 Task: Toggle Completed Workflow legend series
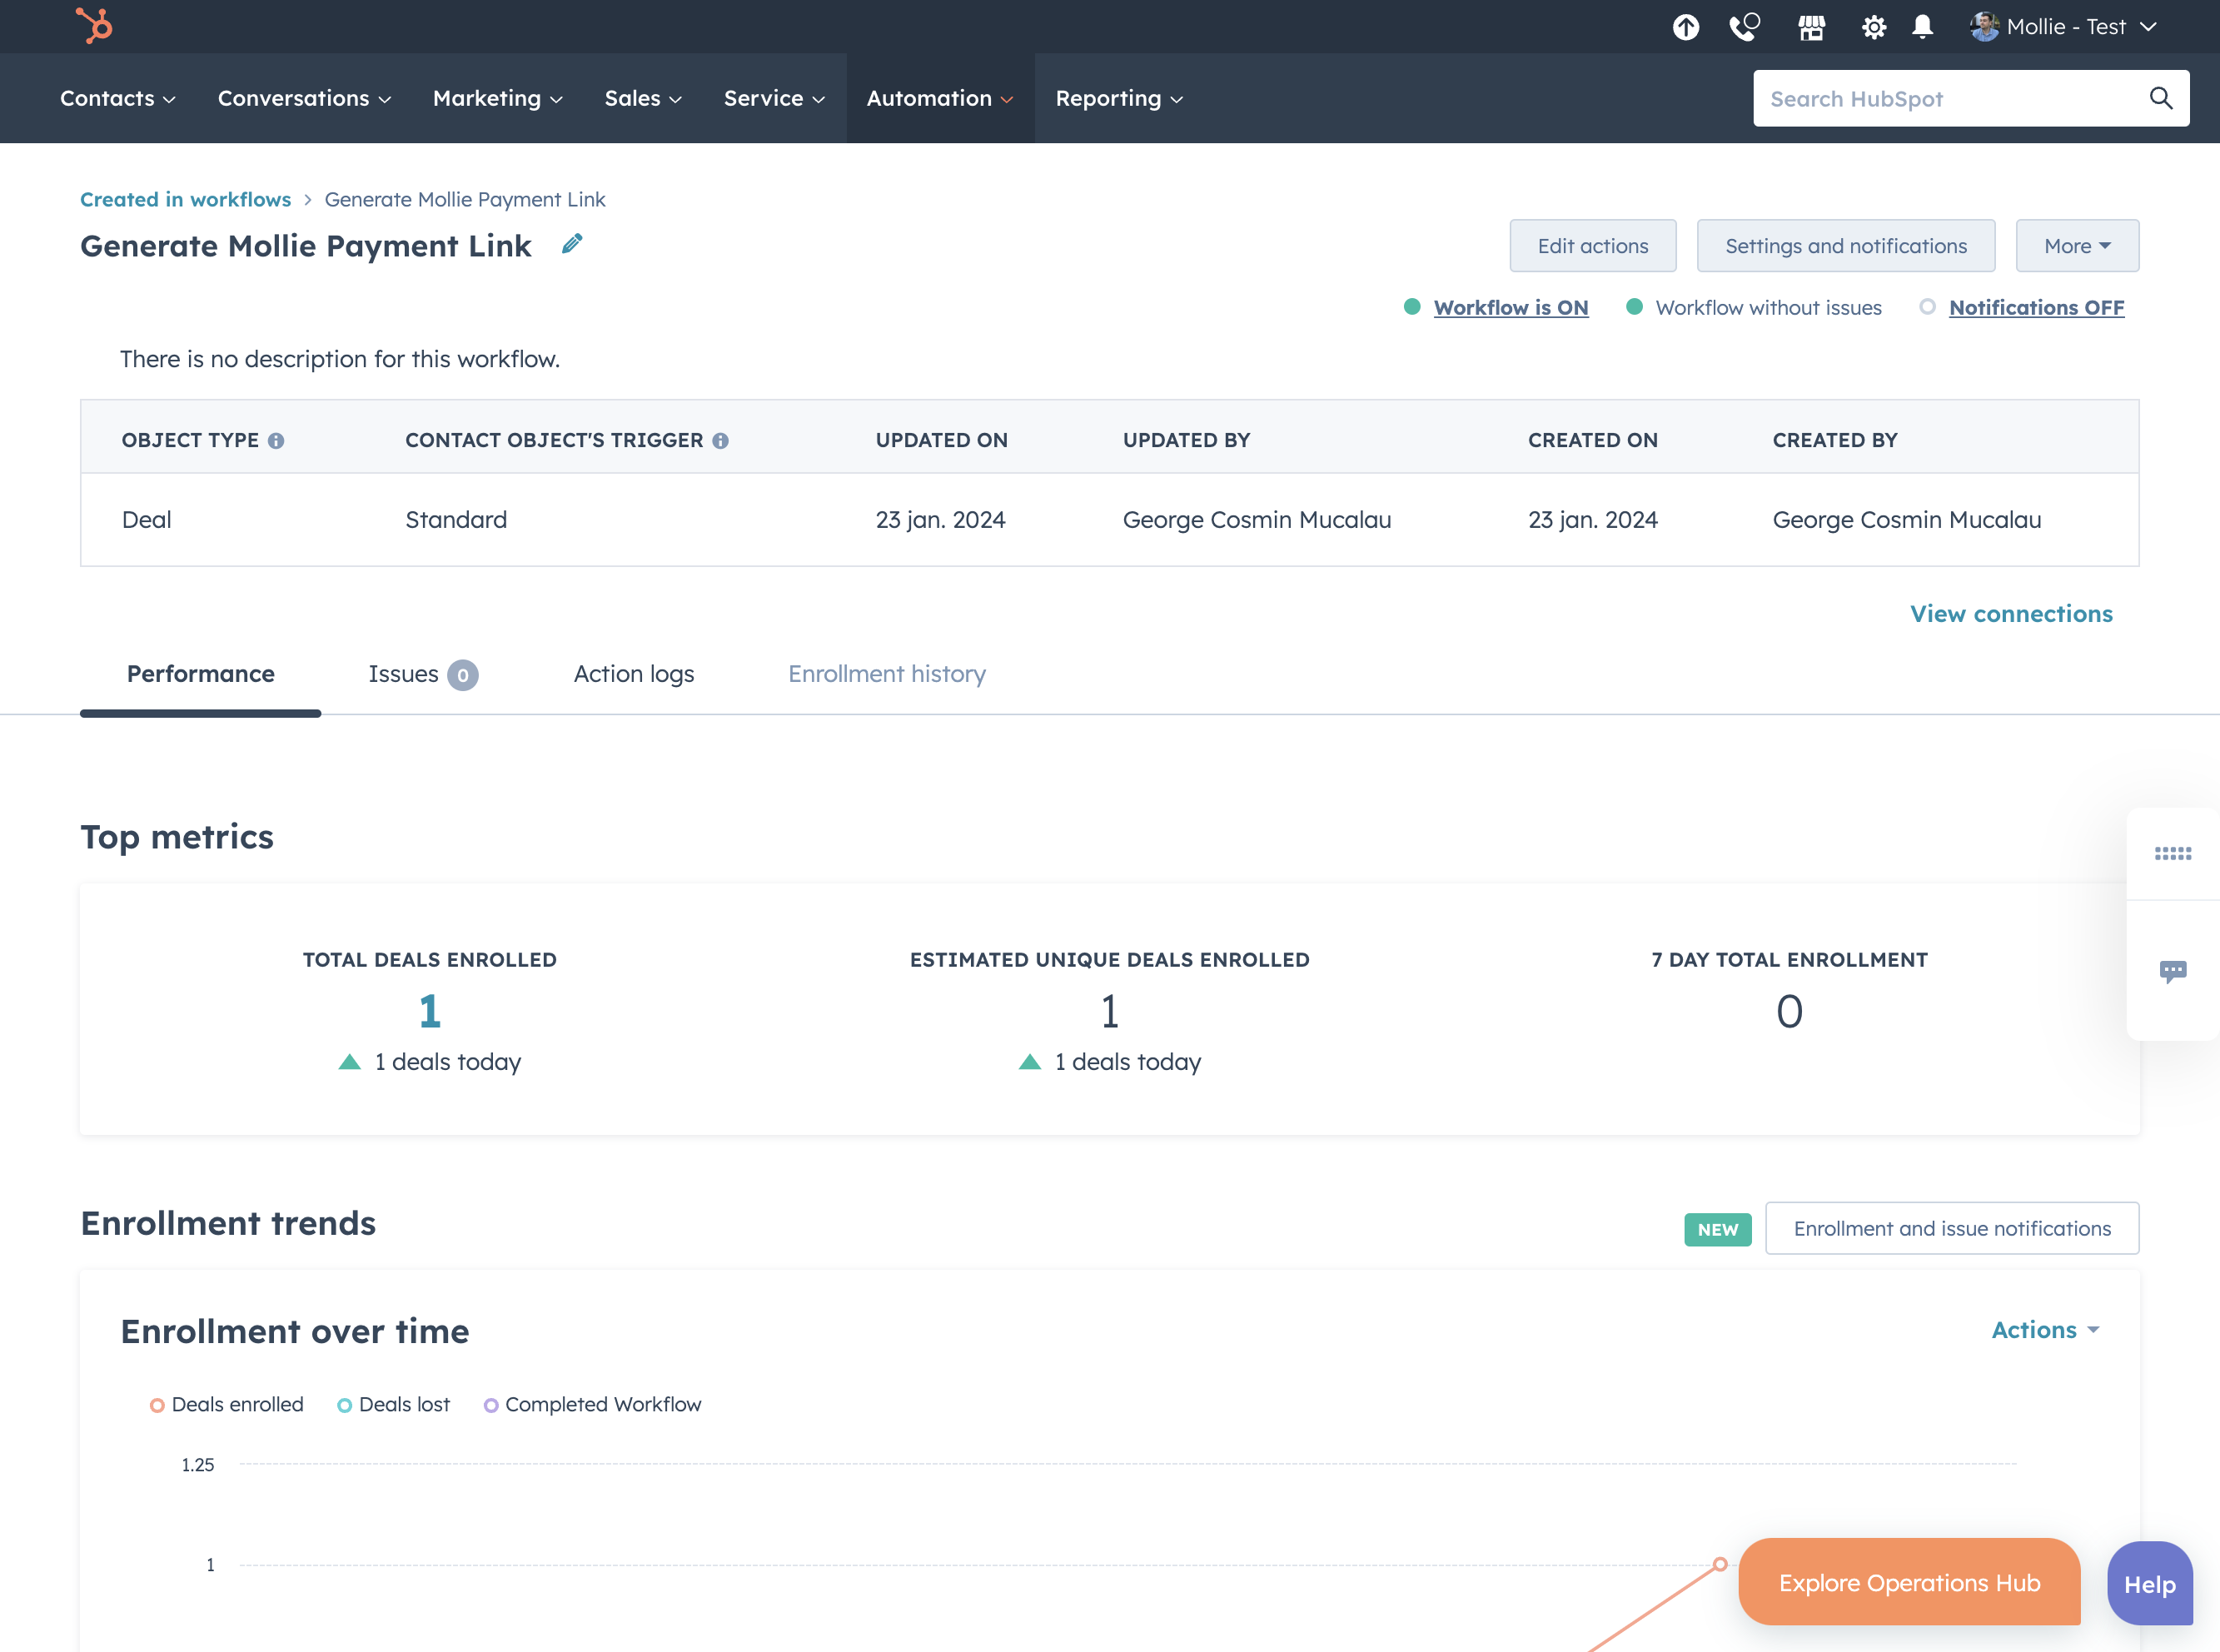593,1405
